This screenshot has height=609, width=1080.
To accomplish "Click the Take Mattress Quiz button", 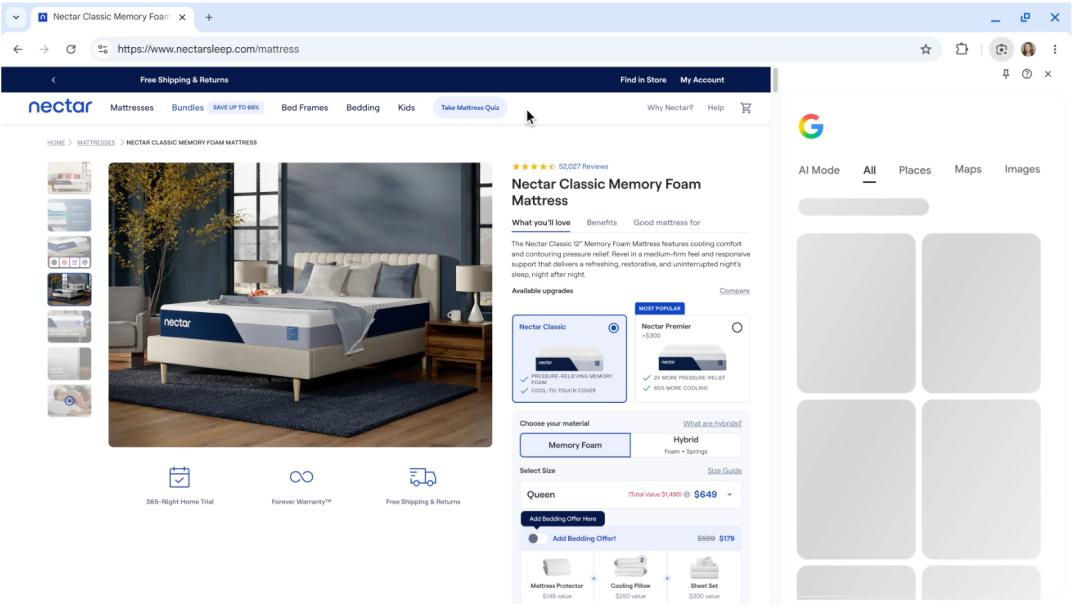I will tap(470, 108).
